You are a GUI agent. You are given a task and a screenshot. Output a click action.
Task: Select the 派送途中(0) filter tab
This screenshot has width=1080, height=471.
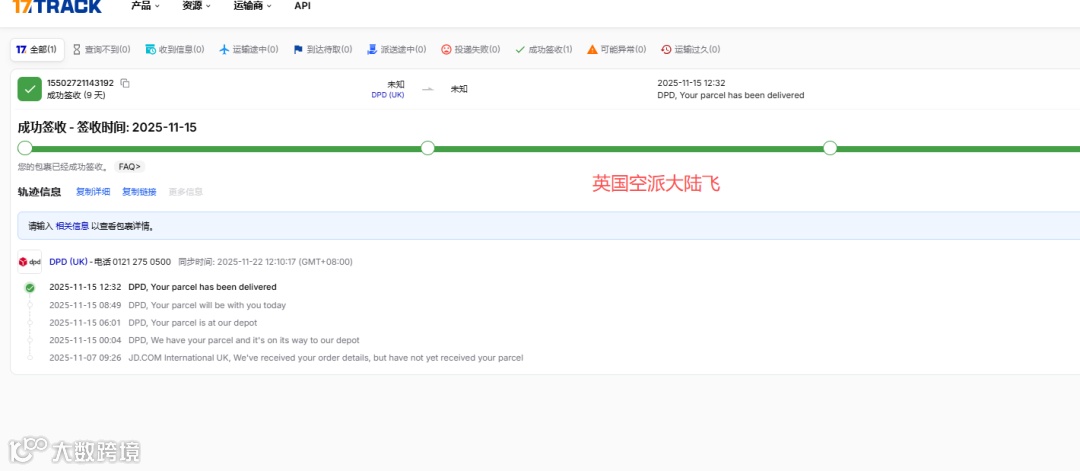coord(396,50)
